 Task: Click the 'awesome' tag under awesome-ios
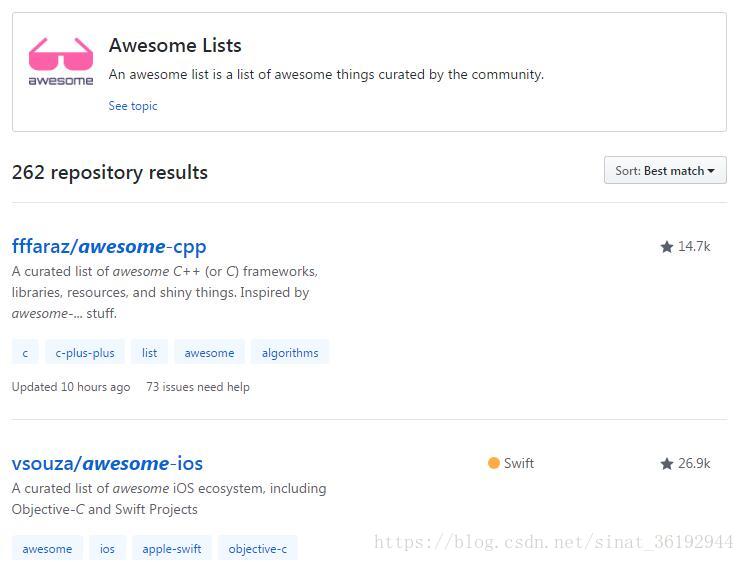click(x=47, y=549)
